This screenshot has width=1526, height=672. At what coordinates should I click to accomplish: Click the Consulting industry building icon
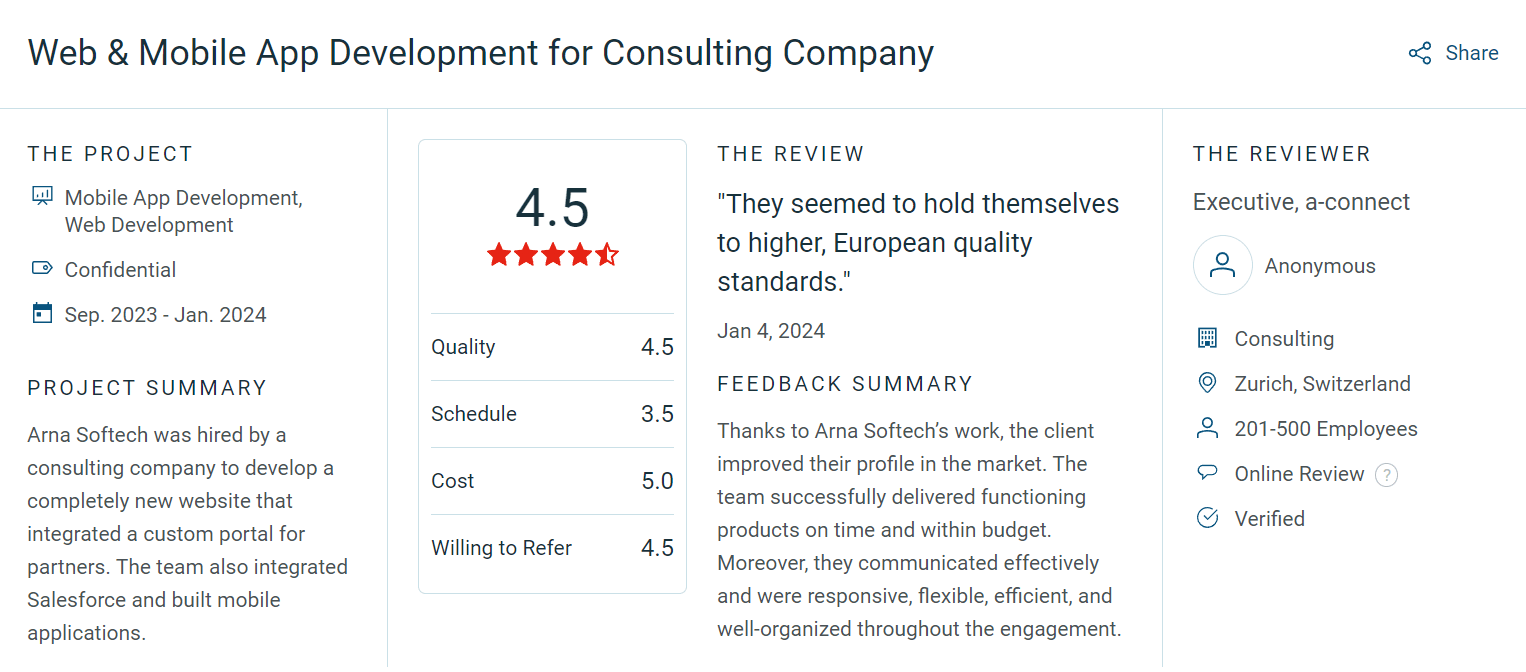[x=1207, y=338]
